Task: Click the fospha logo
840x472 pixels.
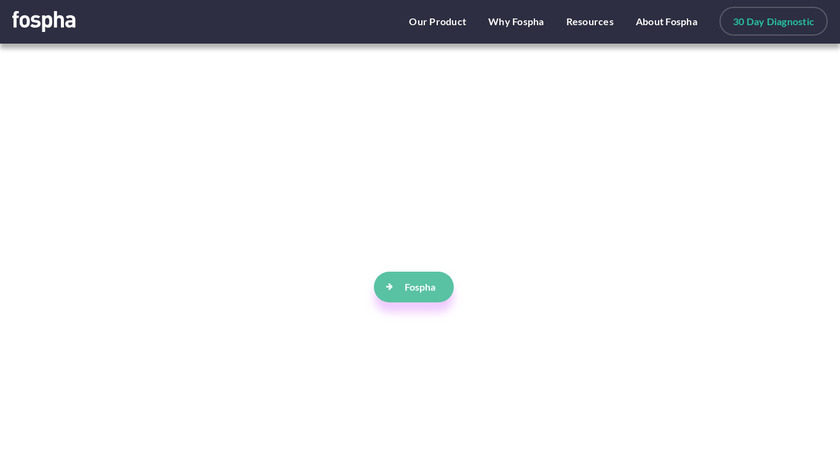Action: pos(44,21)
